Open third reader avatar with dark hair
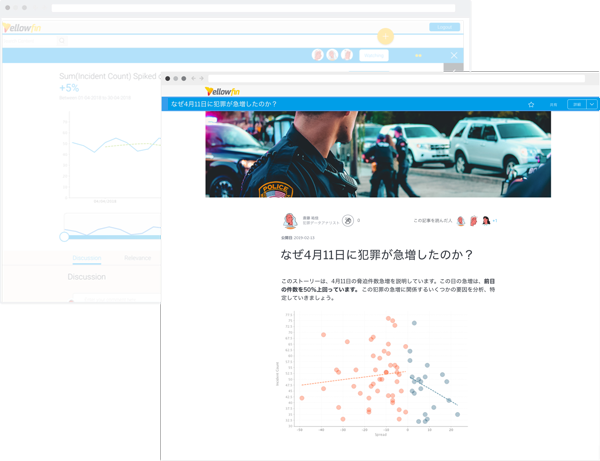This screenshot has width=600, height=461. 486,221
